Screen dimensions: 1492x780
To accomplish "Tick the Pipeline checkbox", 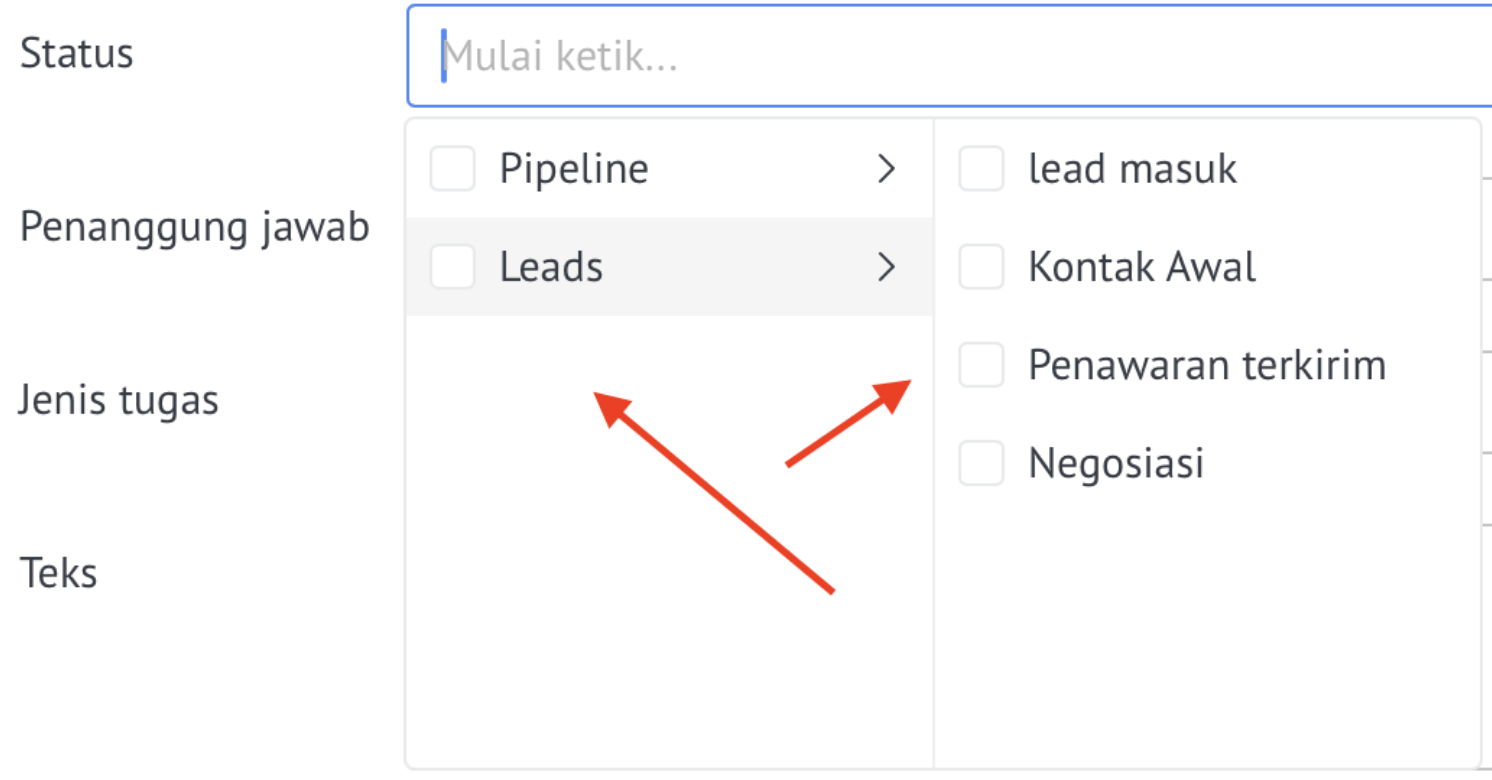I will point(452,168).
